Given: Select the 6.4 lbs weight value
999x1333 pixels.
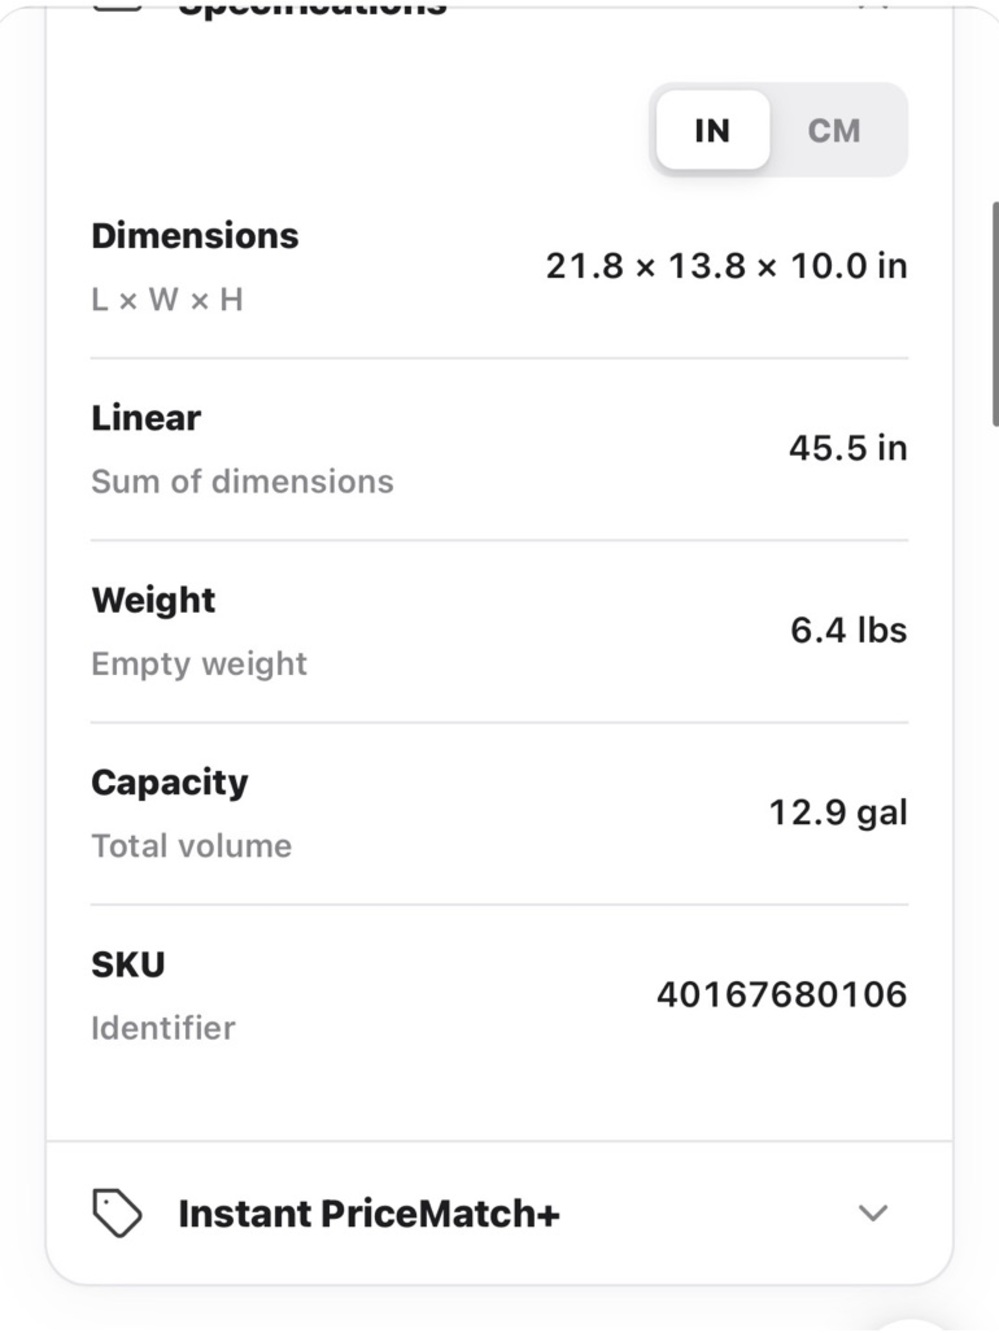Looking at the screenshot, I should pyautogui.click(x=848, y=630).
